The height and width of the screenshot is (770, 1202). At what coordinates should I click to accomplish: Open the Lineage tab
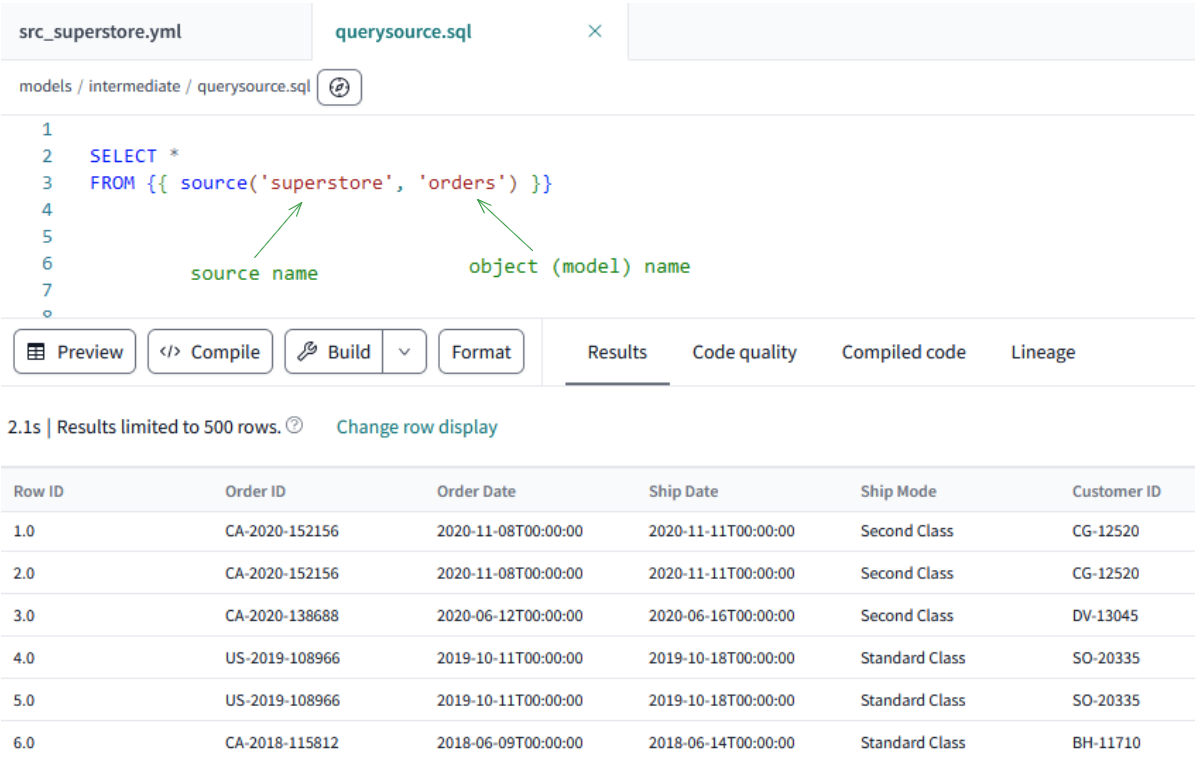[1043, 352]
